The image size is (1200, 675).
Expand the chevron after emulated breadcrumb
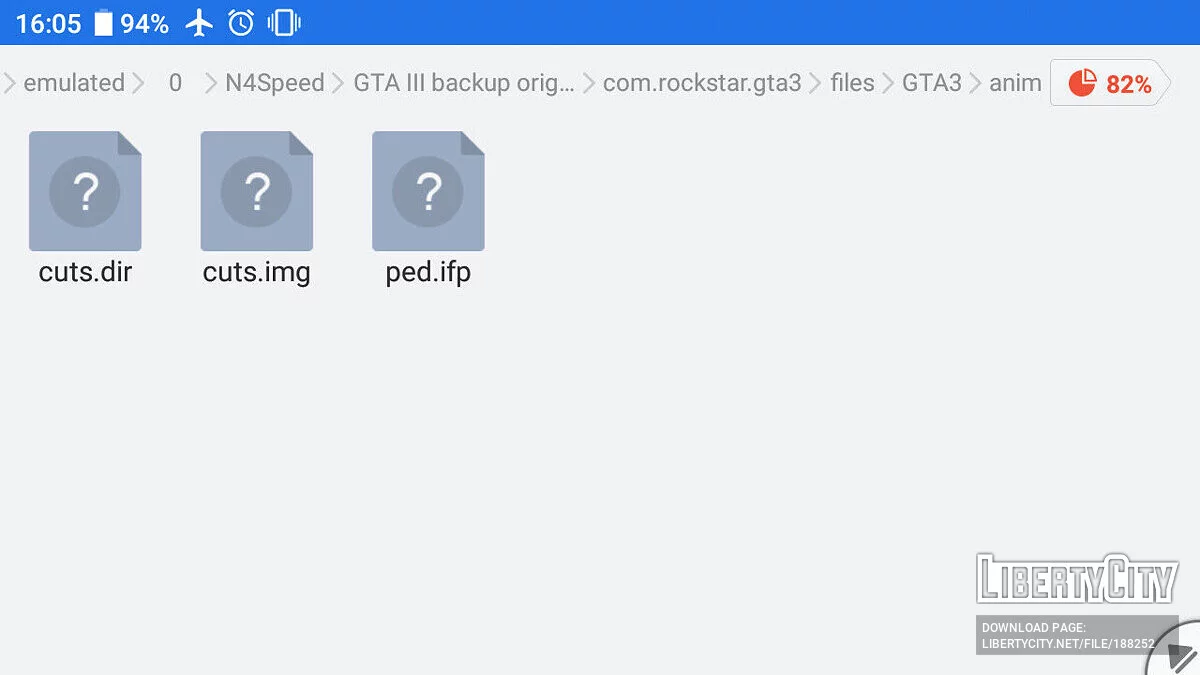point(139,83)
